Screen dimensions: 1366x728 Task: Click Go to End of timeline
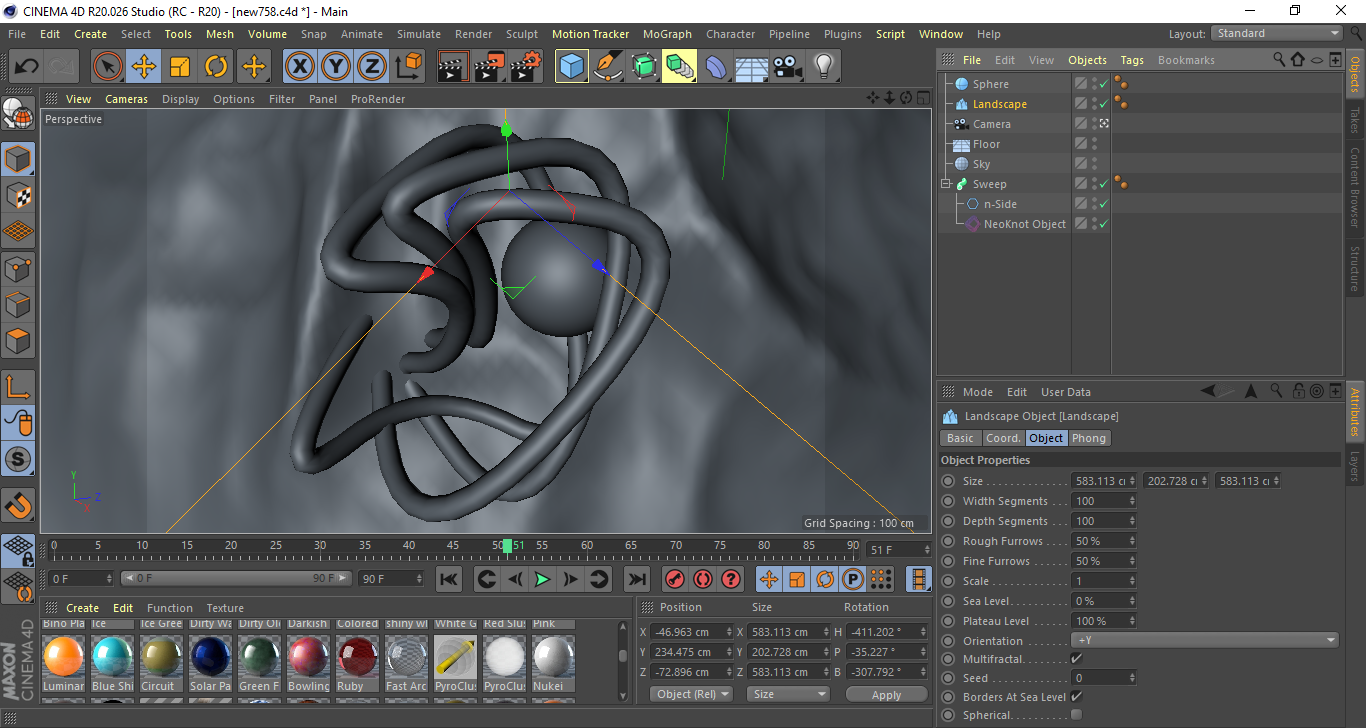636,579
